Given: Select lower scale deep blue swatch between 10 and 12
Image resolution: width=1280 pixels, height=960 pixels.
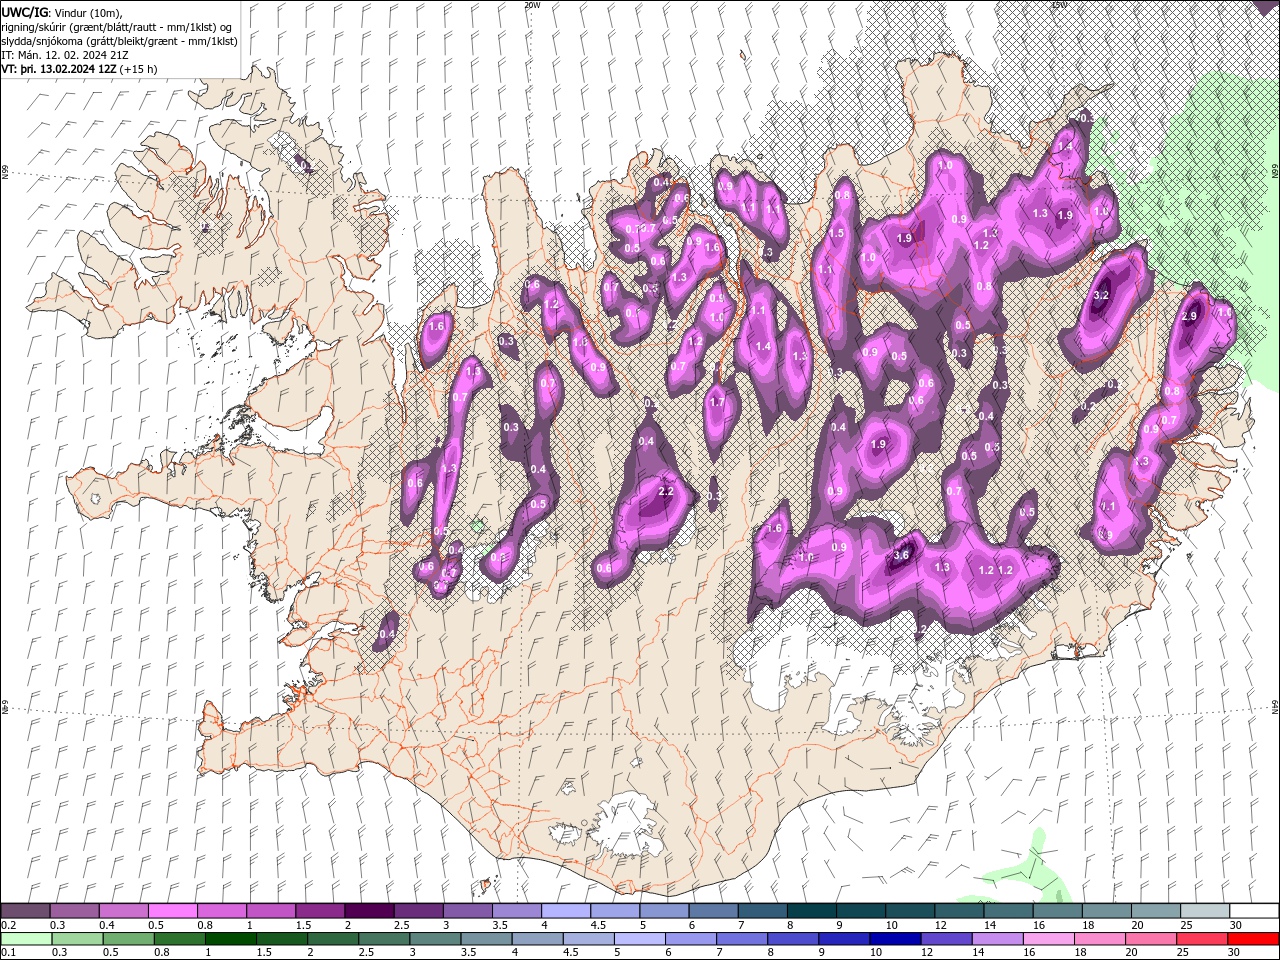Looking at the screenshot, I should point(894,939).
